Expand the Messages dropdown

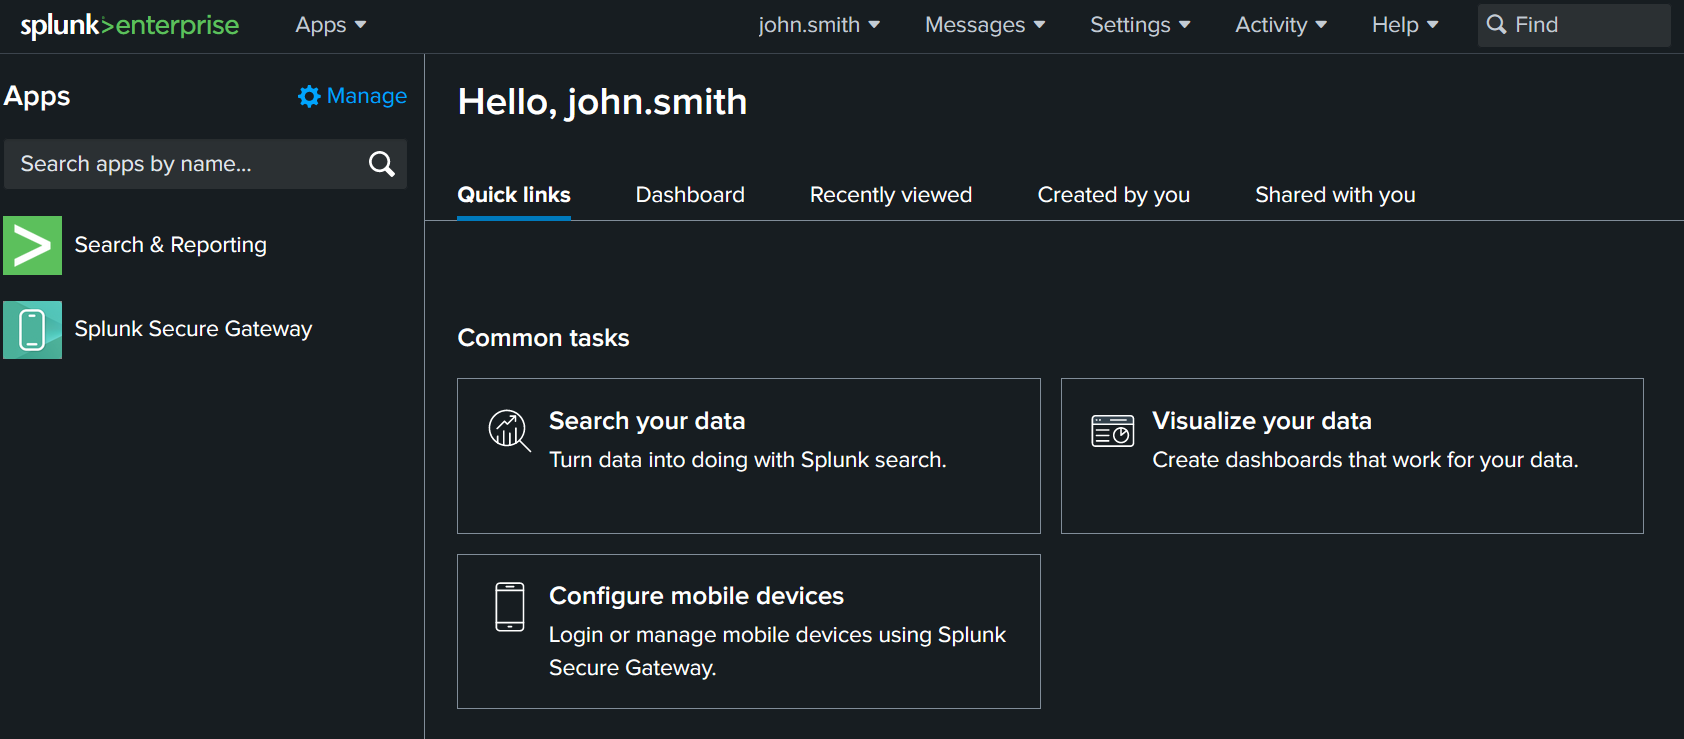(984, 25)
